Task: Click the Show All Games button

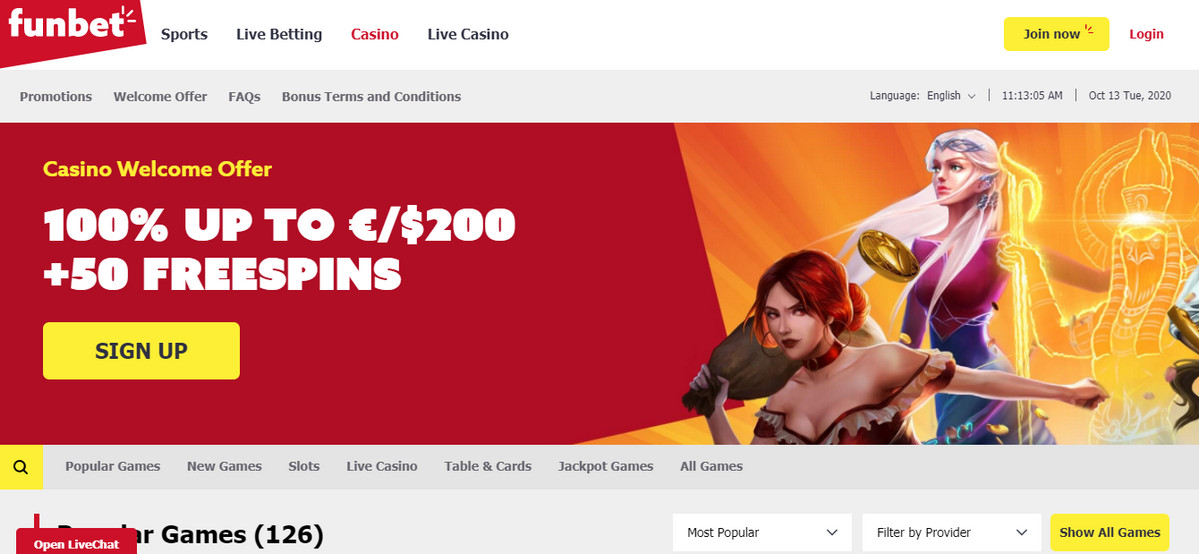Action: point(1110,533)
